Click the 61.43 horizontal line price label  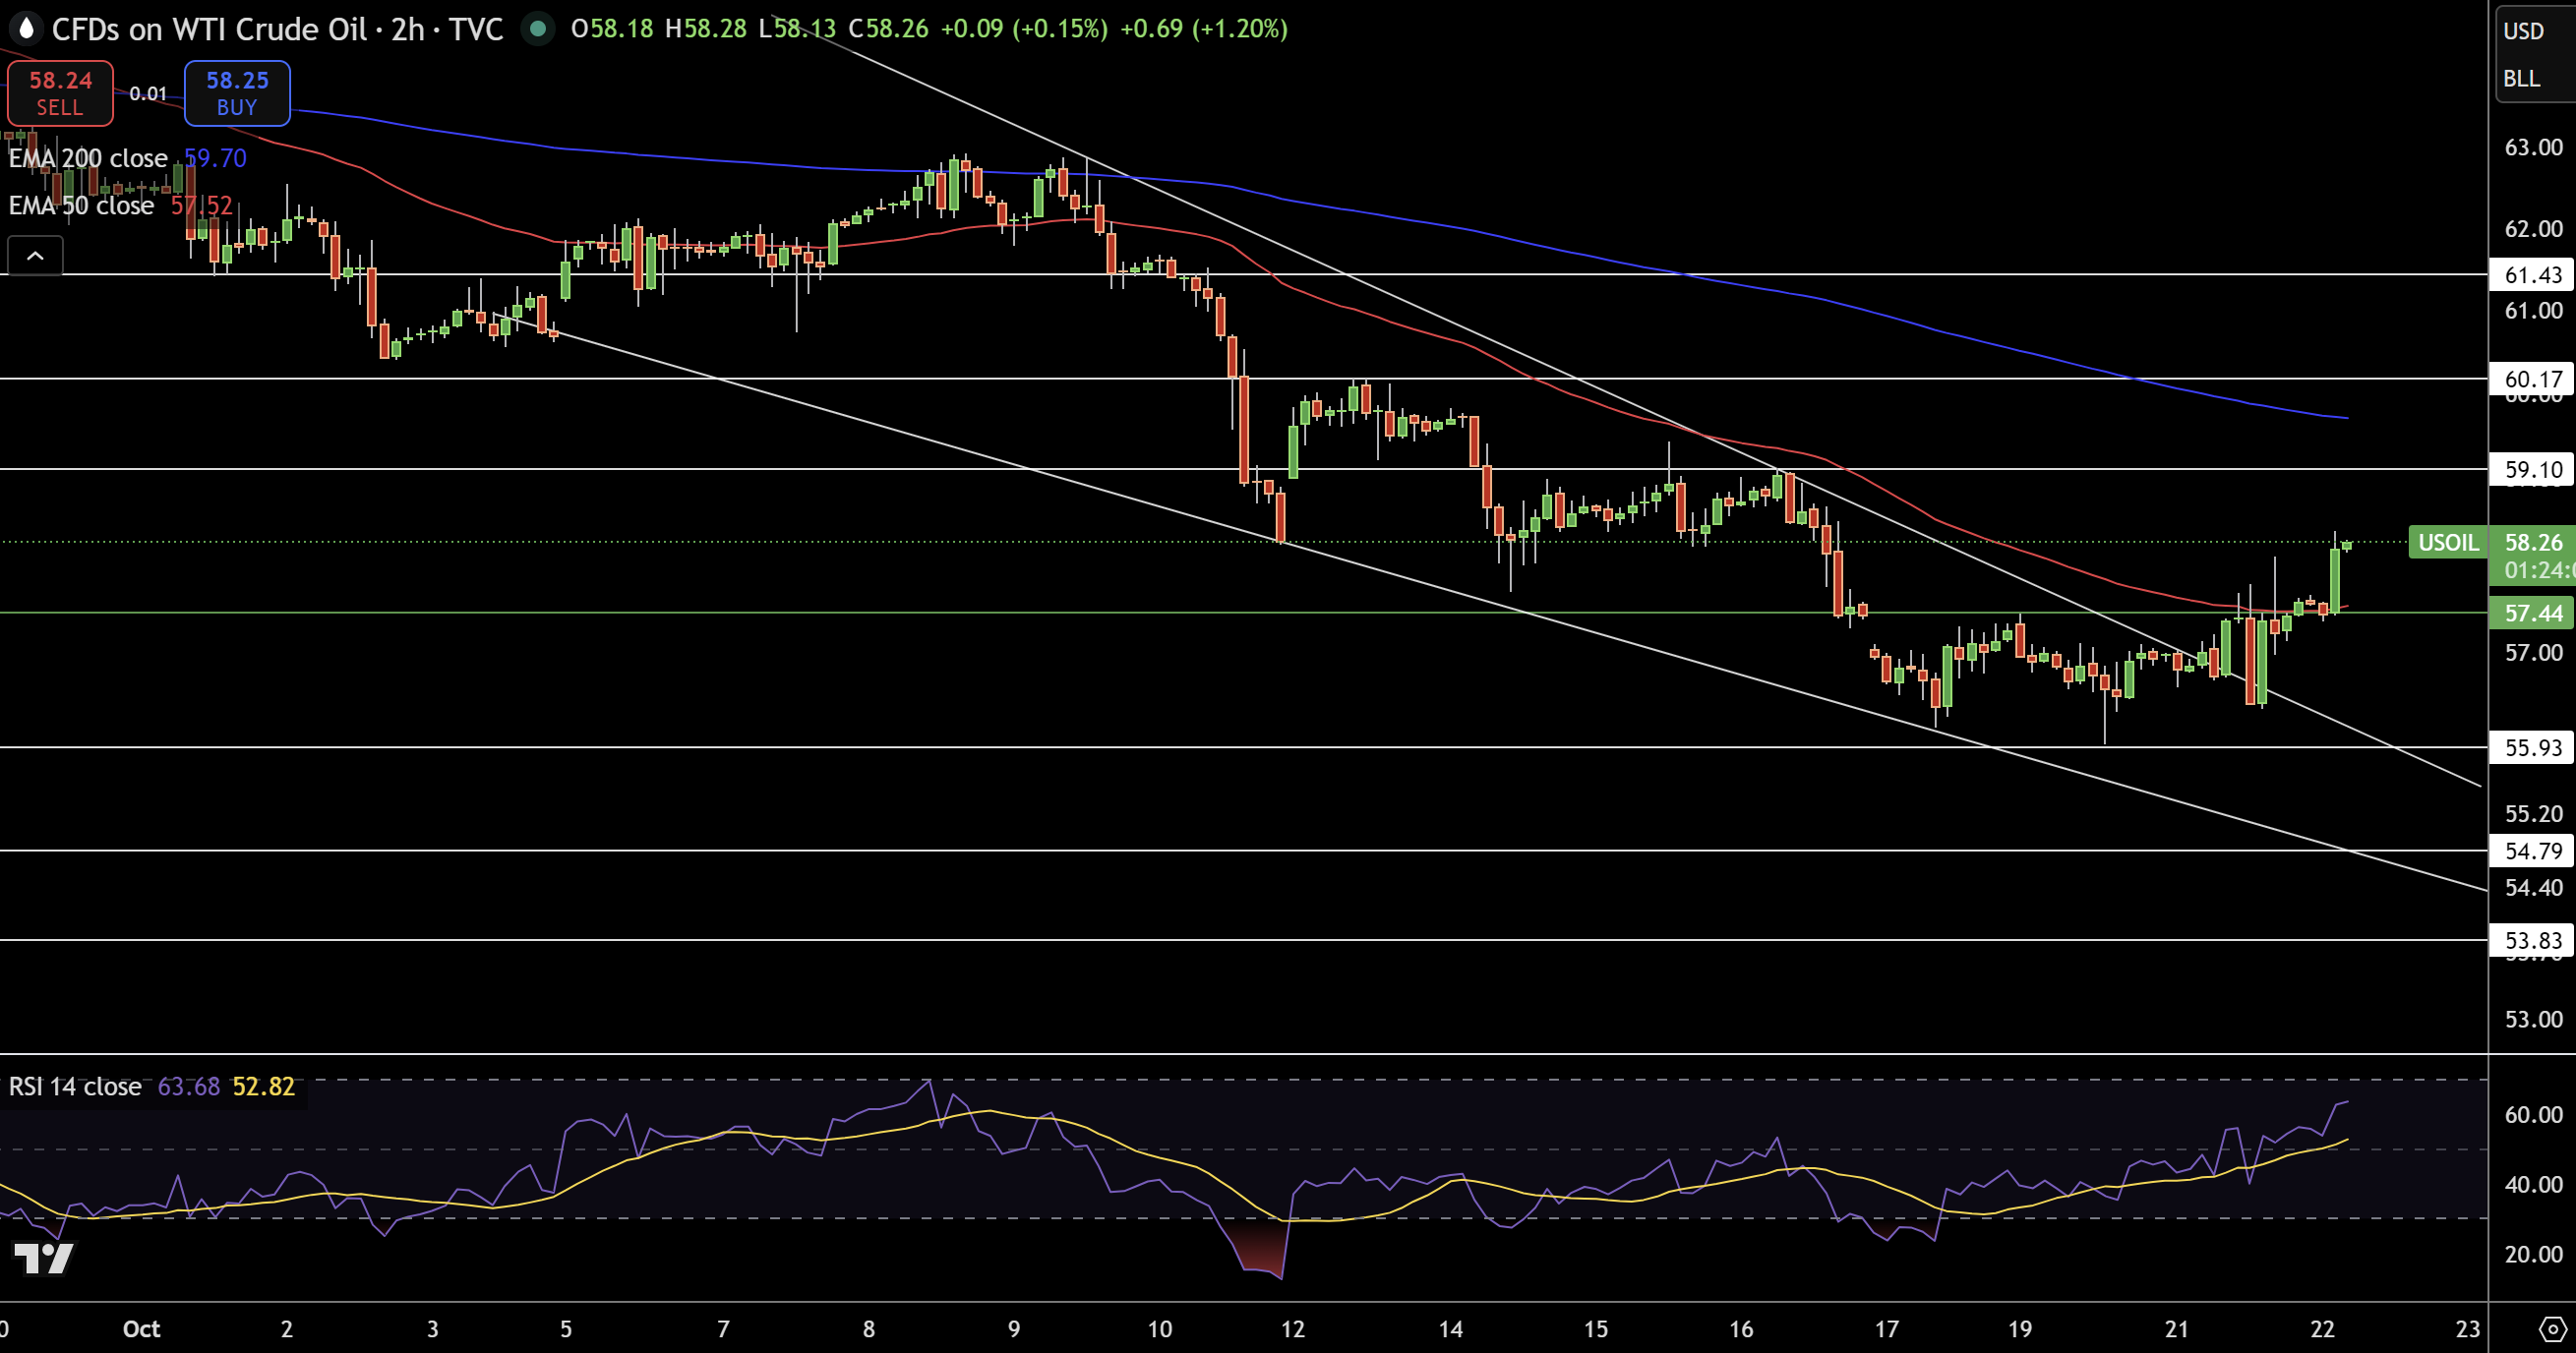click(2532, 274)
